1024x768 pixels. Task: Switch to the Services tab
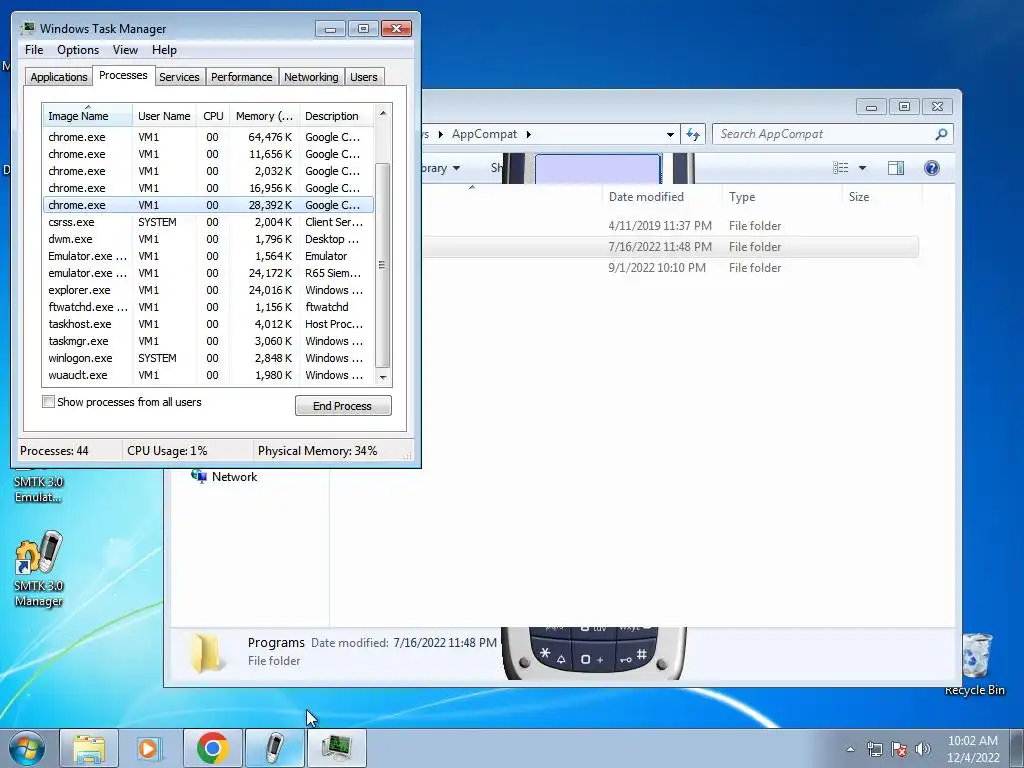(179, 77)
